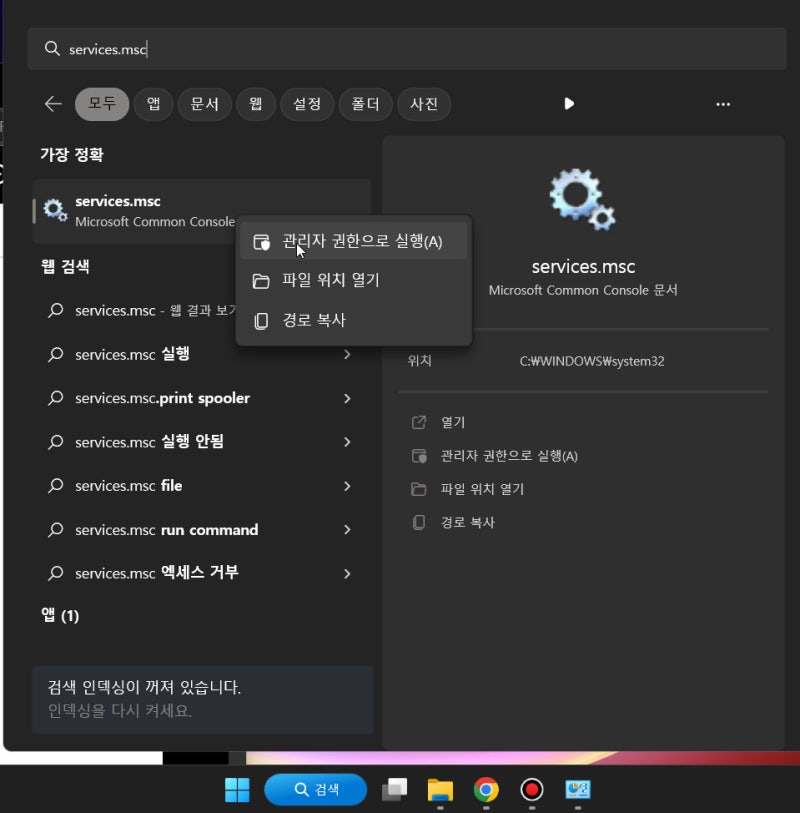The width and height of the screenshot is (800, 813).
Task: Open the services.msc 실행 web suggestion
Action: 132,354
